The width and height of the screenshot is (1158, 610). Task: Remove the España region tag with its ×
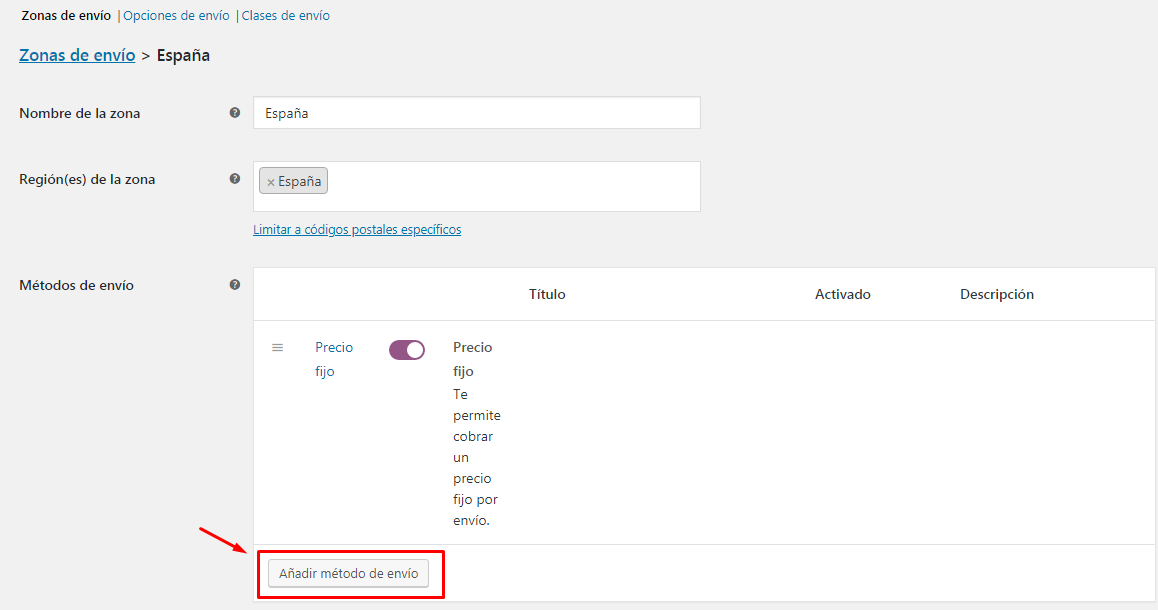coord(271,182)
